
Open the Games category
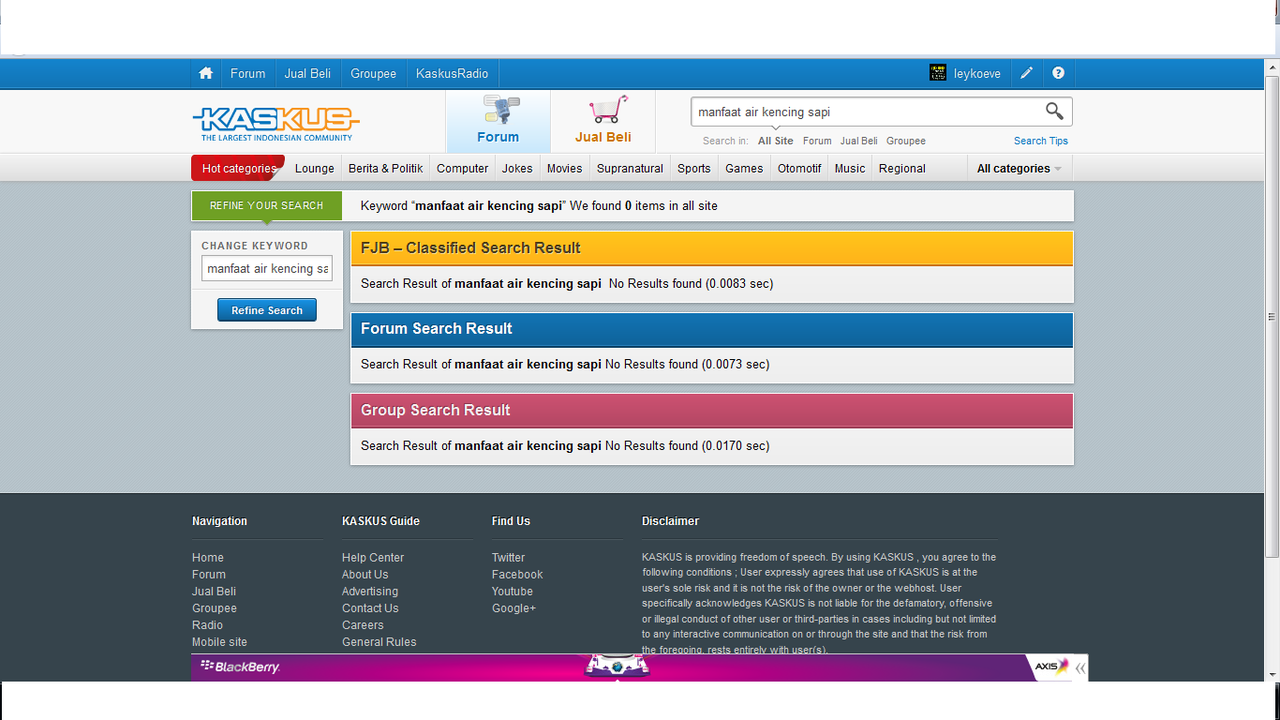744,168
